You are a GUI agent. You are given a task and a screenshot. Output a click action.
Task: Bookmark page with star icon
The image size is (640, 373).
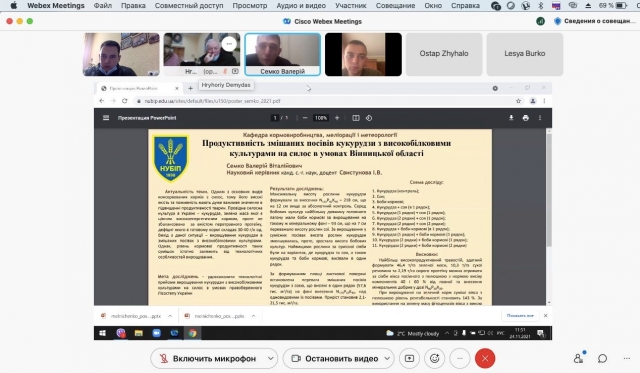click(518, 101)
